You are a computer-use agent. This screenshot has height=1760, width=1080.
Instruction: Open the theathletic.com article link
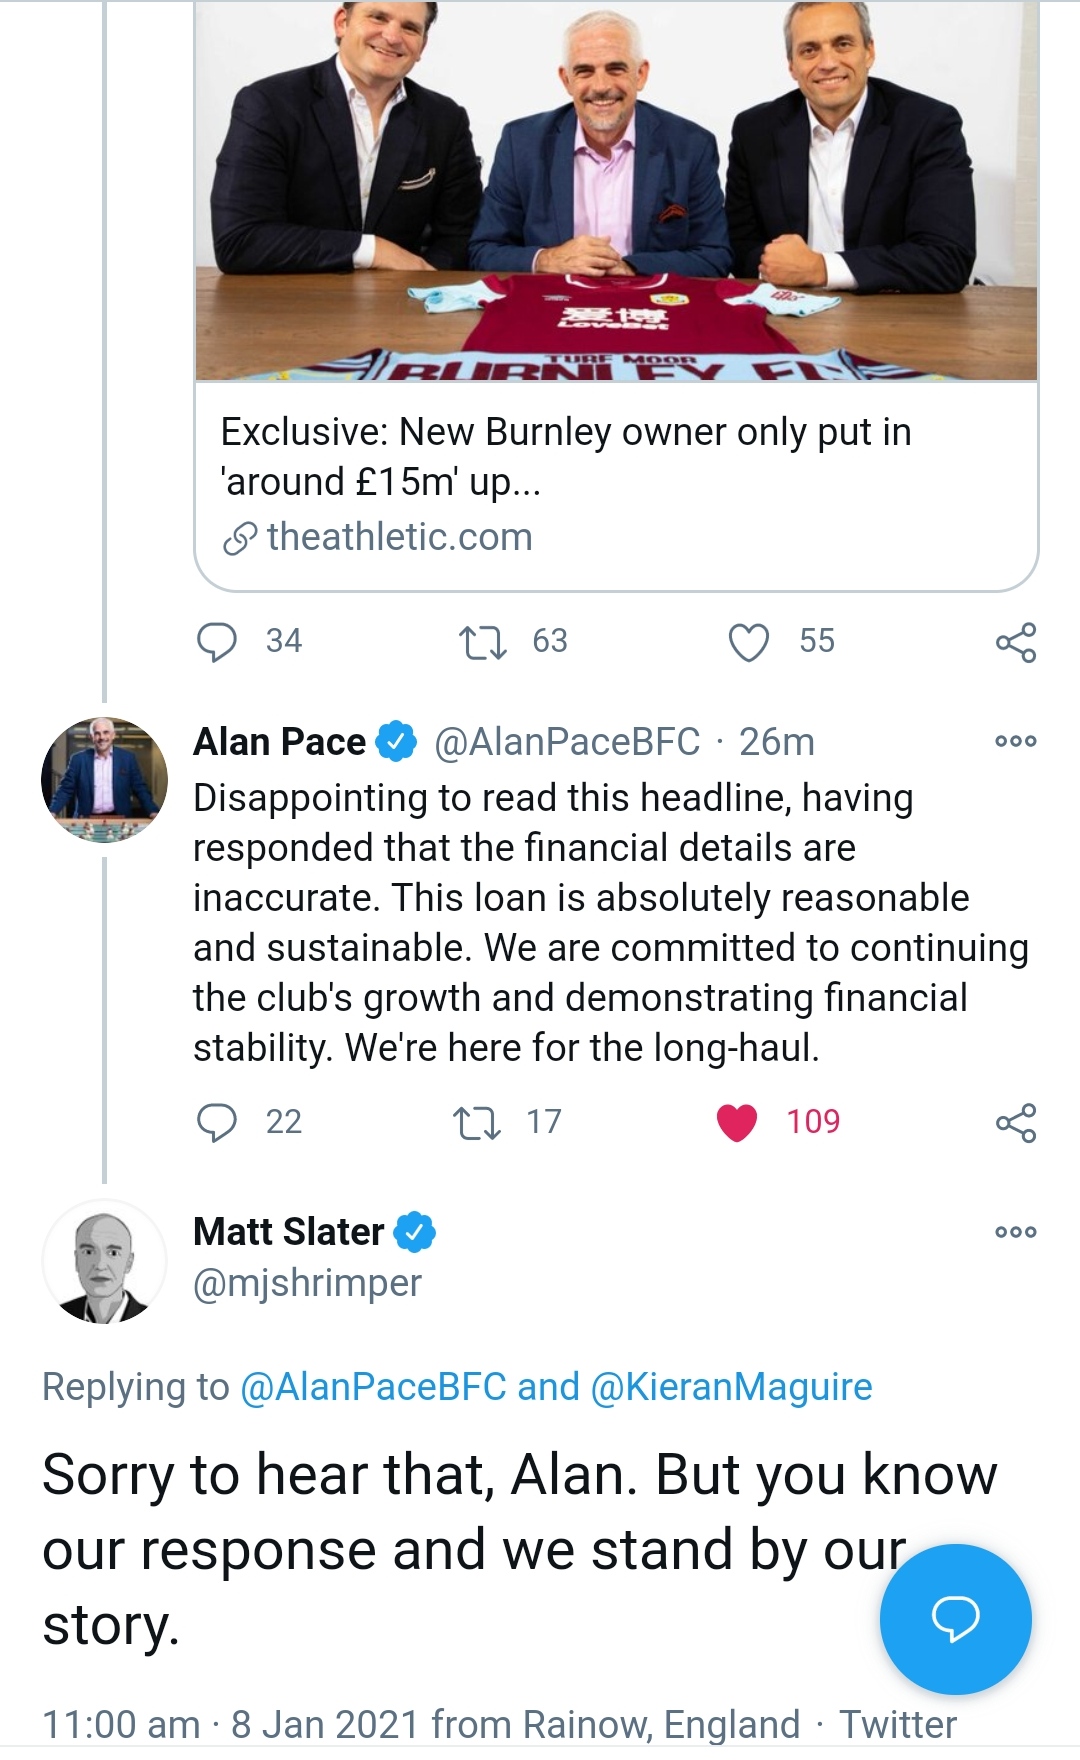pos(398,538)
